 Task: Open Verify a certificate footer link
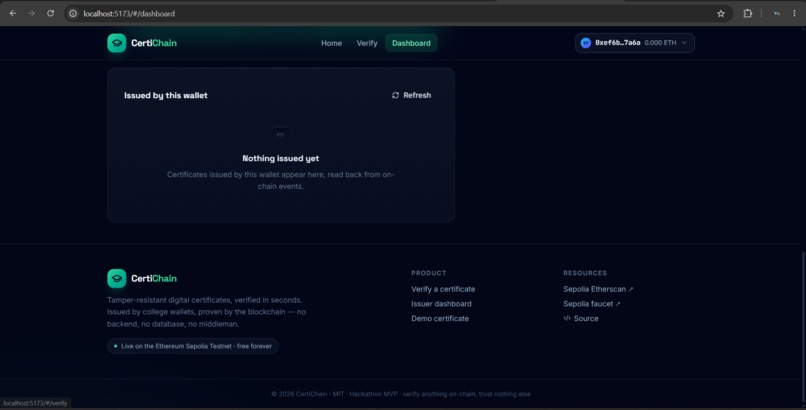pyautogui.click(x=443, y=289)
